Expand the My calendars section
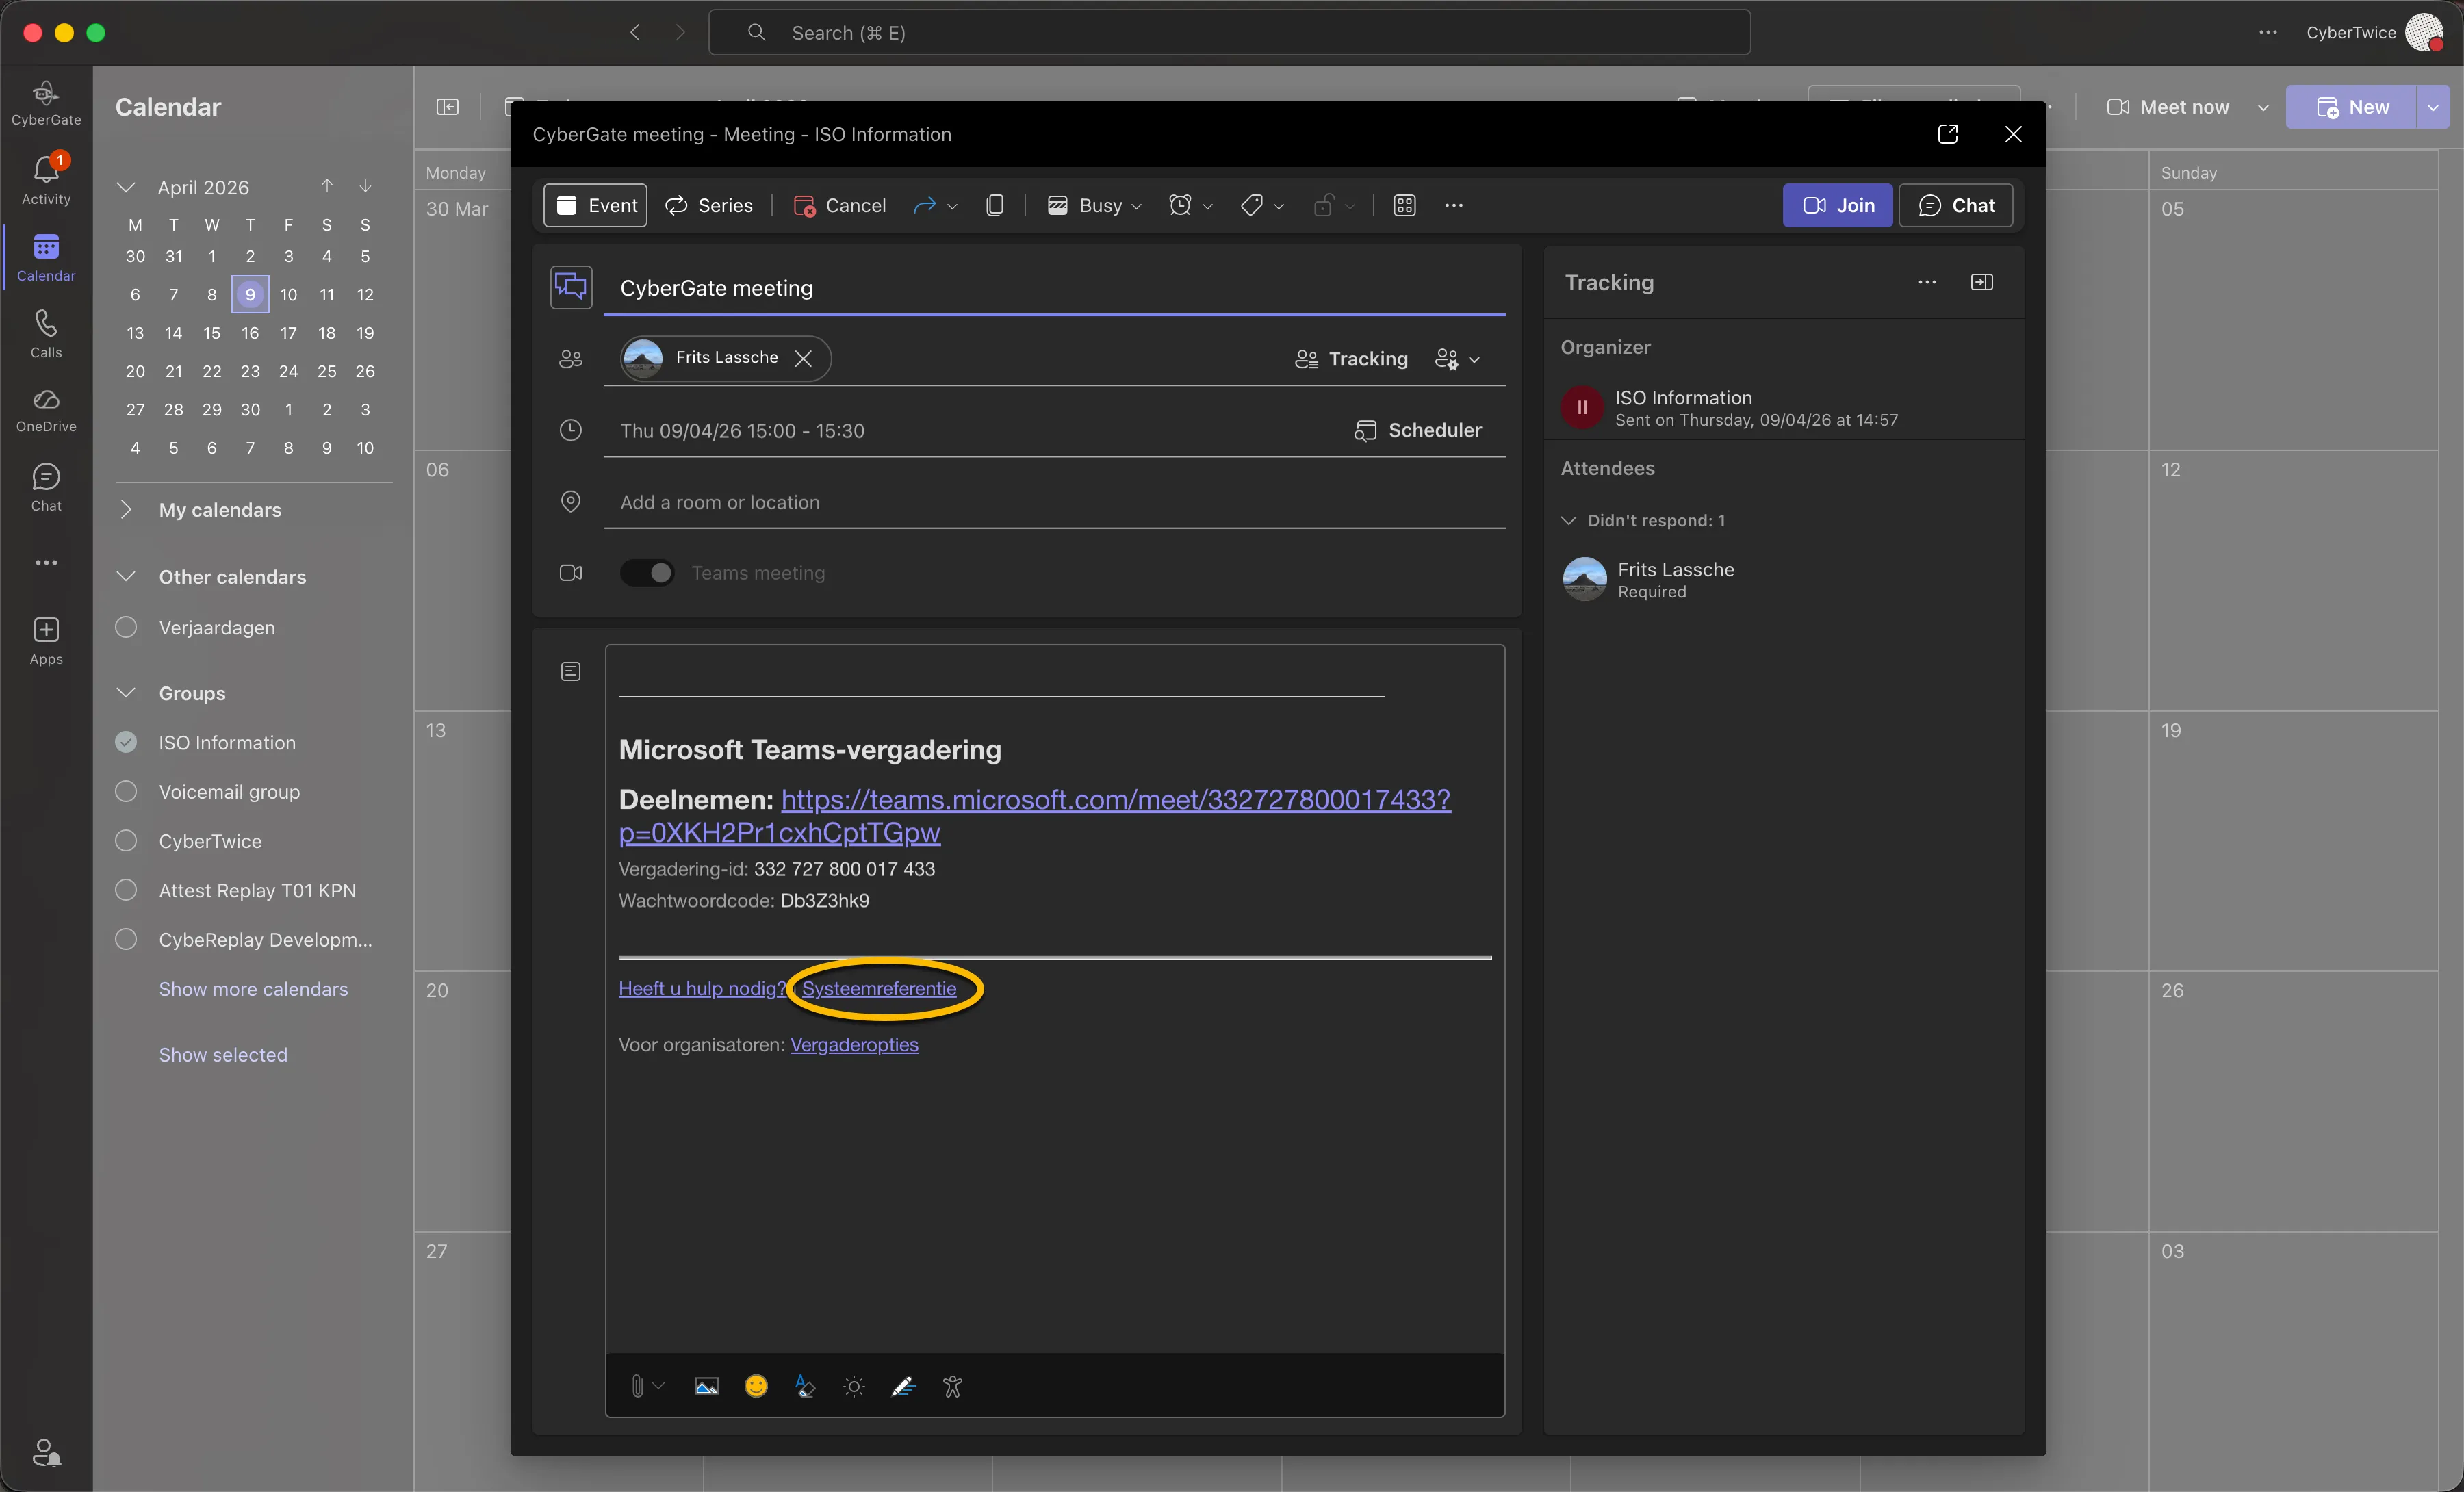The image size is (2464, 1492). [126, 509]
